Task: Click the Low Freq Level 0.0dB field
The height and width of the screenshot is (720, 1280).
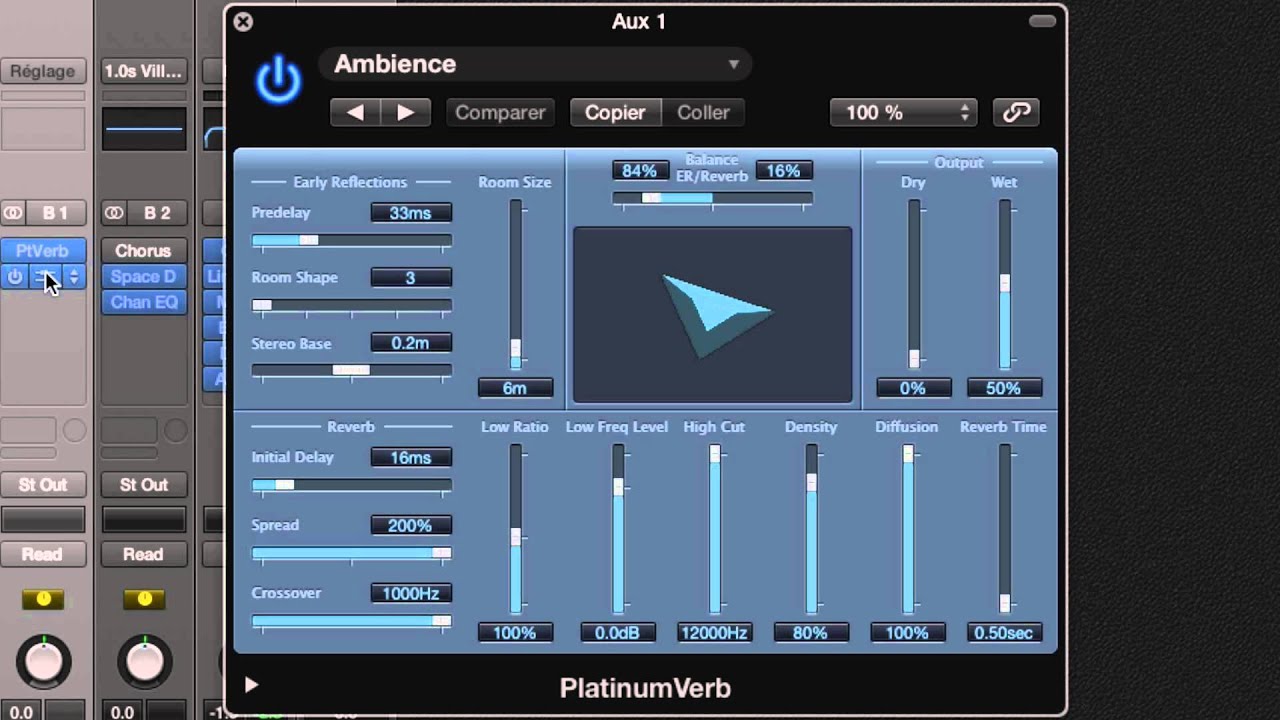Action: pos(617,633)
